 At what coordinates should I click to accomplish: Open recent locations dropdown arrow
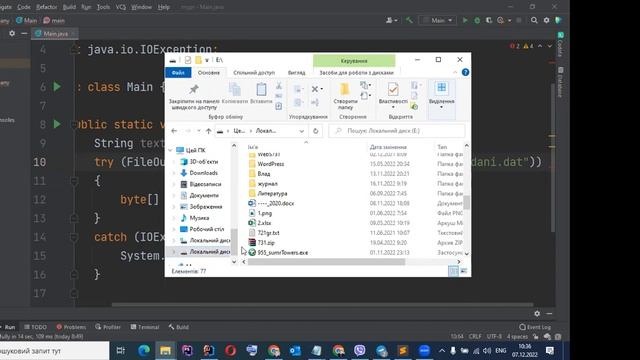(198, 131)
